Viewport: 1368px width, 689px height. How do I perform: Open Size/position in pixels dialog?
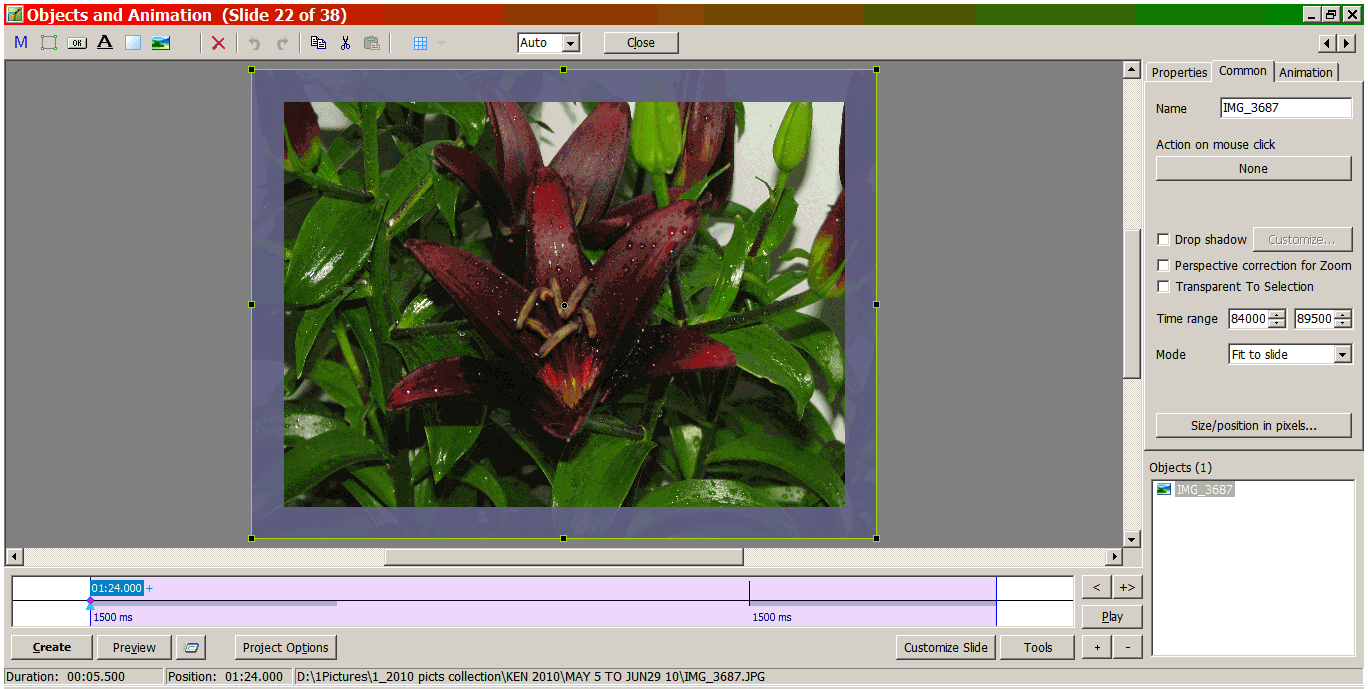(x=1253, y=426)
